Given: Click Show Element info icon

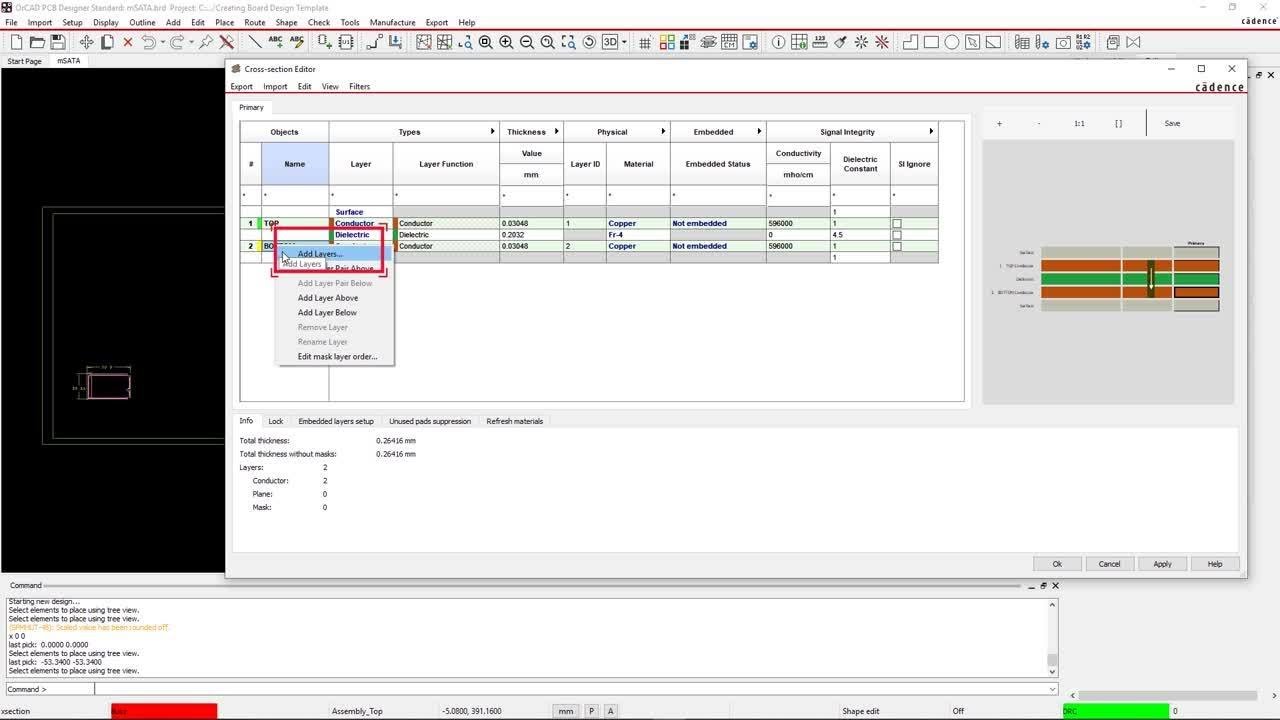Looking at the screenshot, I should [778, 42].
